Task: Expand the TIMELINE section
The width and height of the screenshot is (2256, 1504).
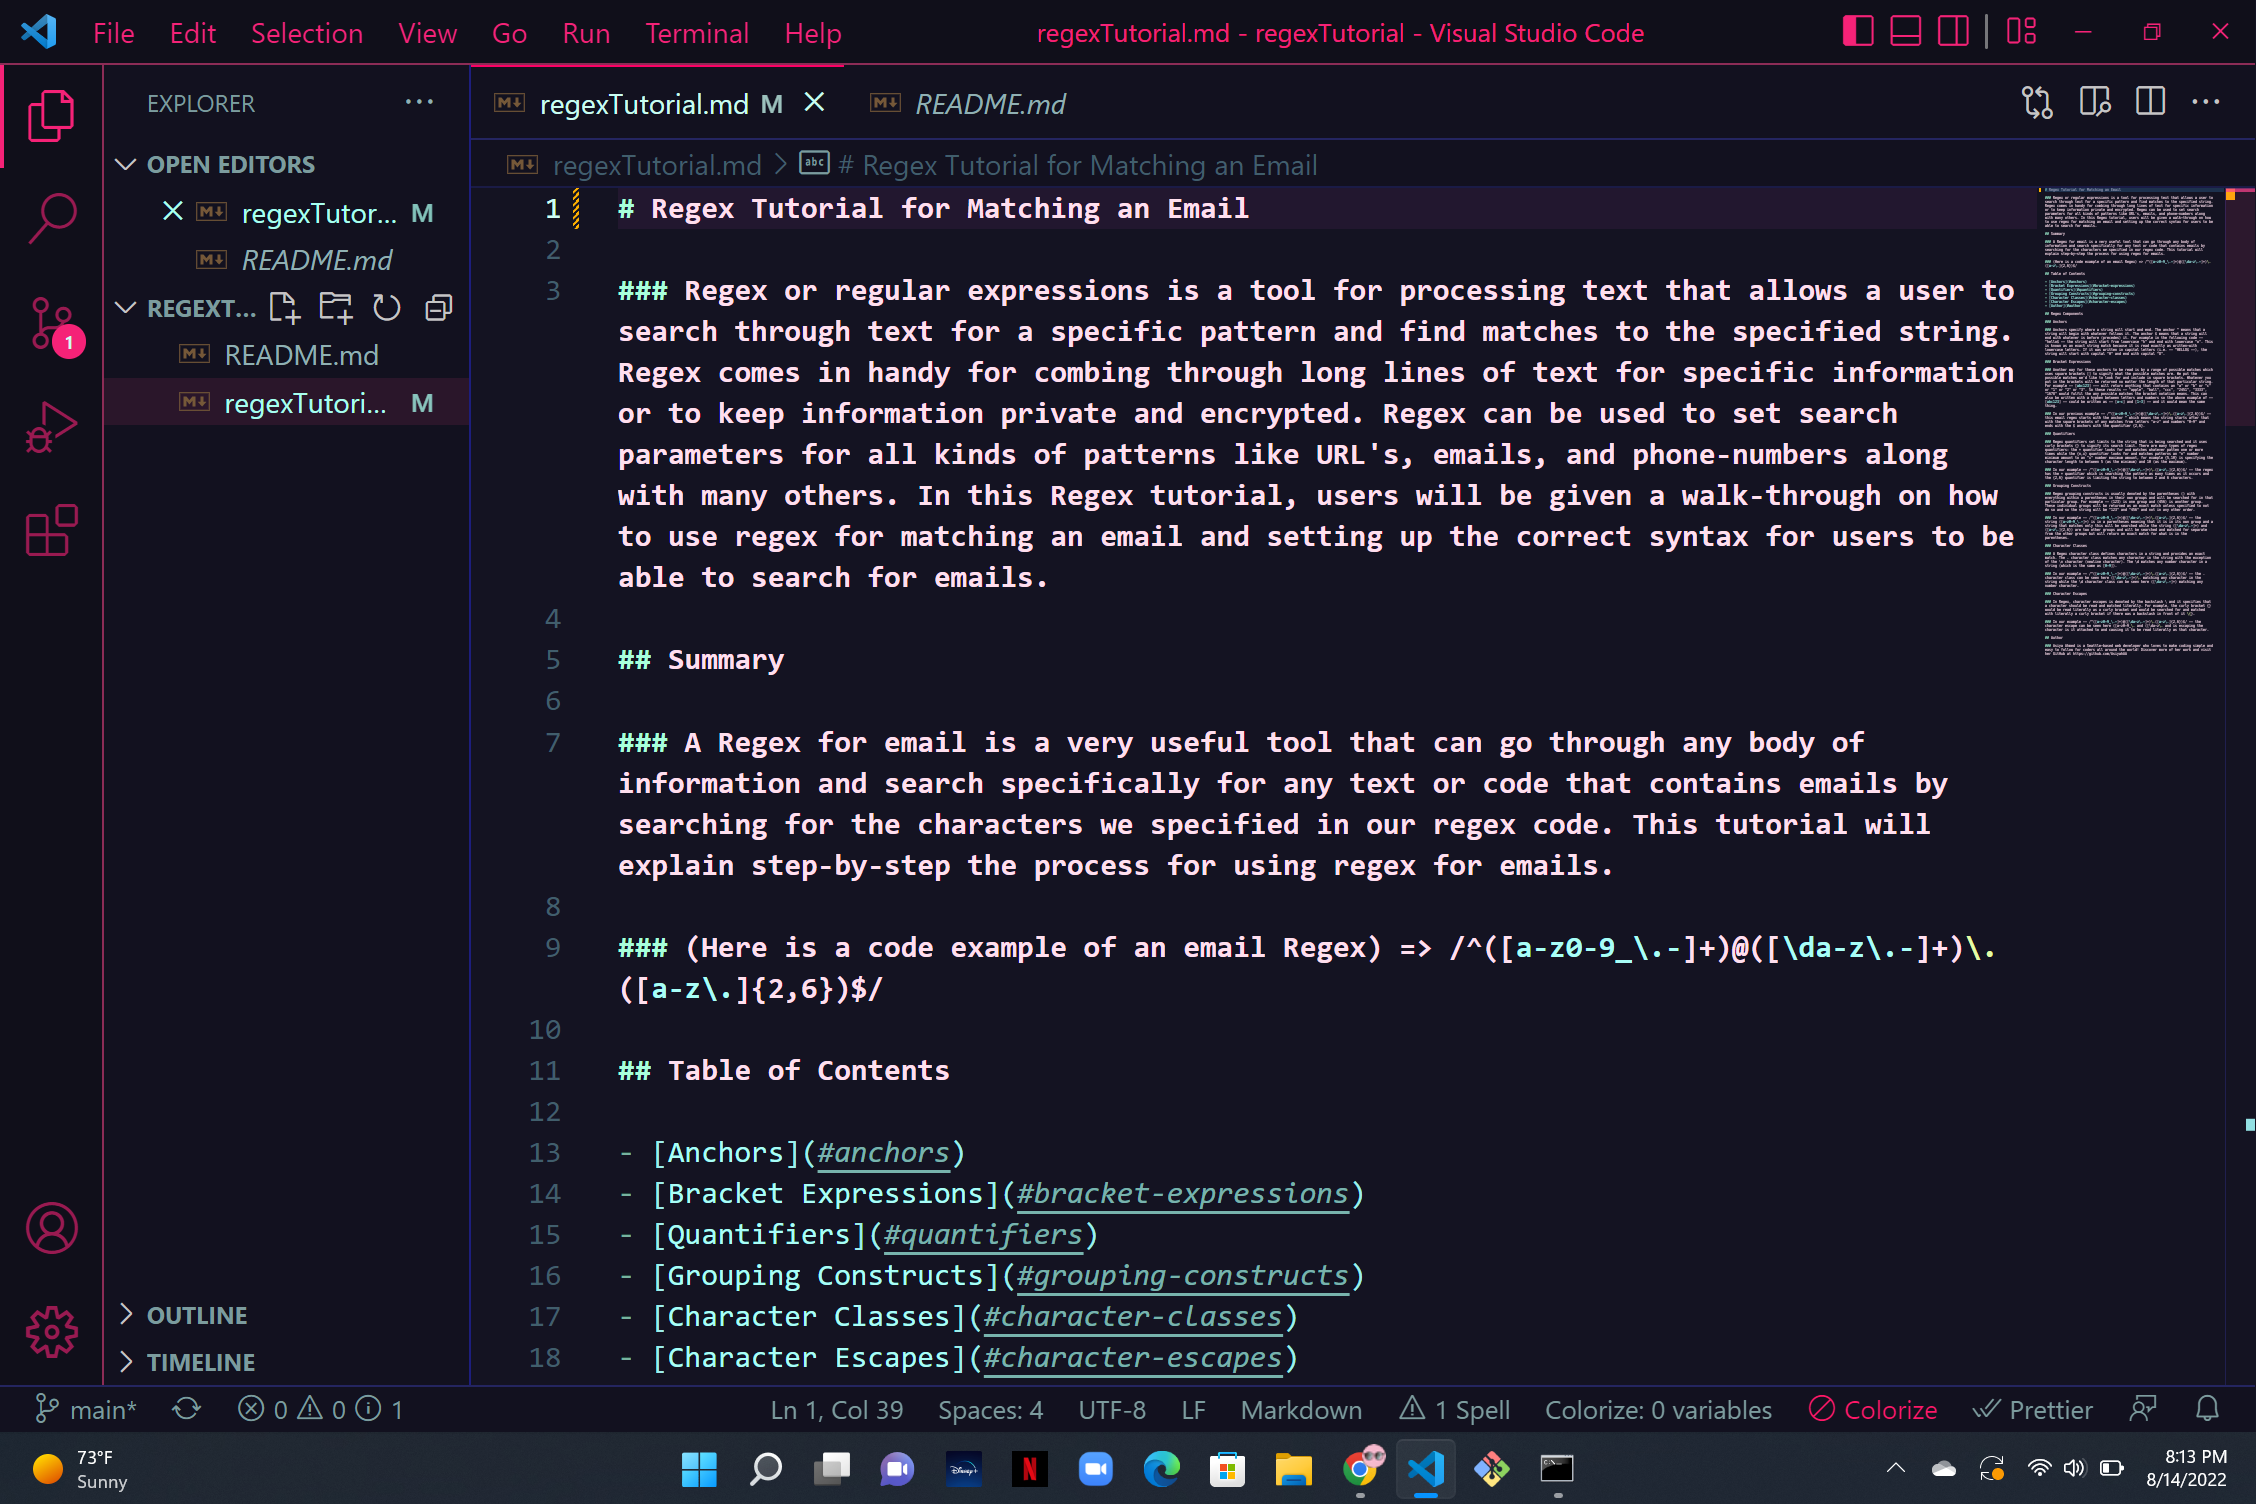Action: (x=201, y=1362)
